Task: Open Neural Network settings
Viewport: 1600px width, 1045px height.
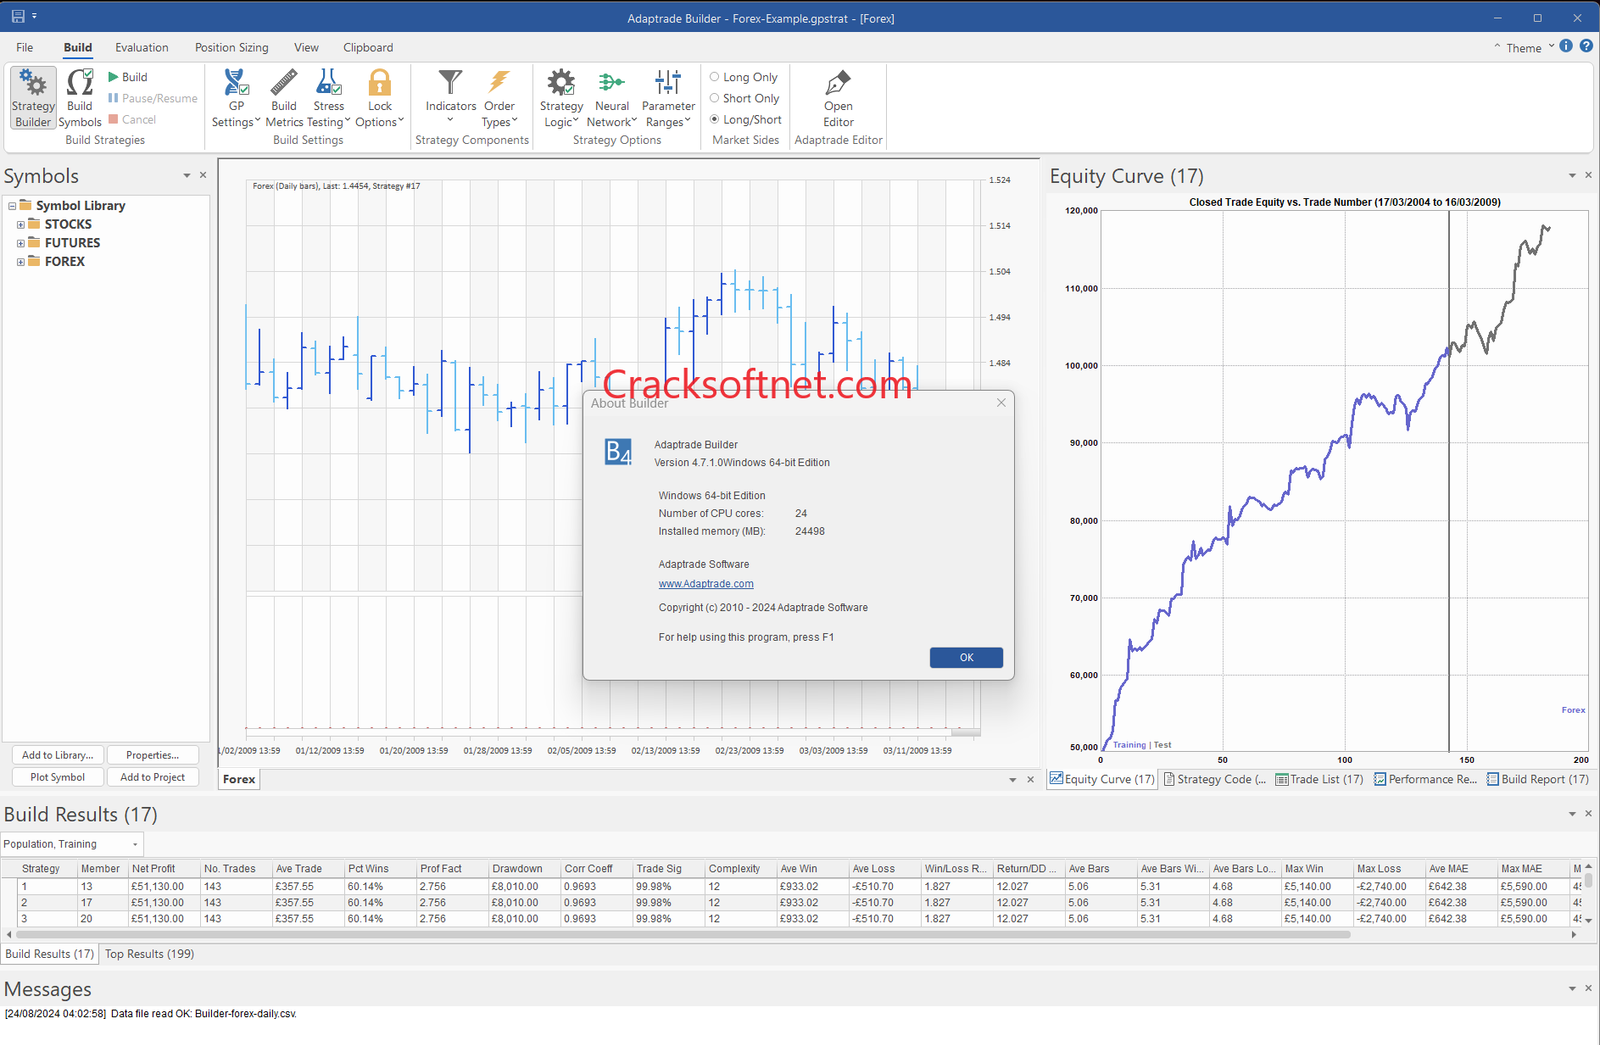Action: click(x=612, y=98)
